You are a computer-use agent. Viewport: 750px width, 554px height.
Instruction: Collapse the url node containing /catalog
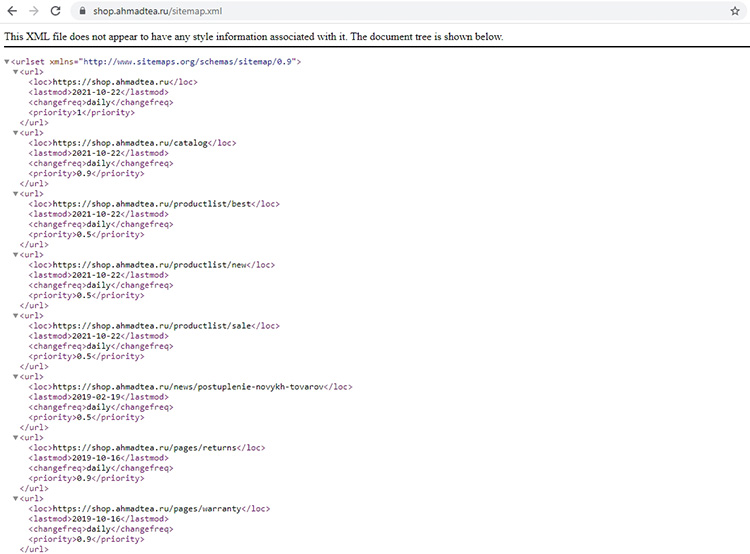pyautogui.click(x=16, y=133)
